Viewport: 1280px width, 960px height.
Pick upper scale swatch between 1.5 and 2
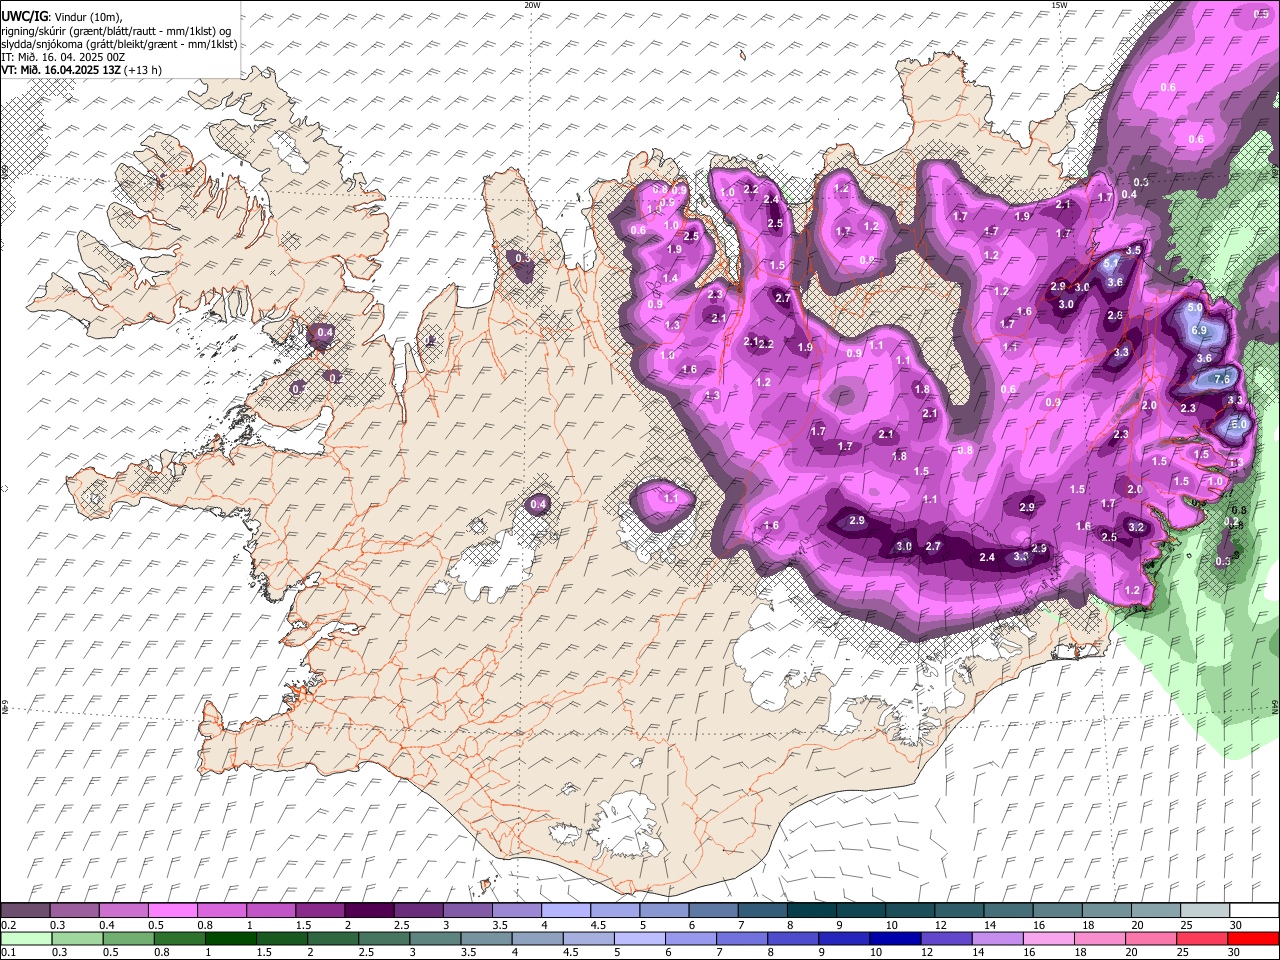pyautogui.click(x=320, y=910)
